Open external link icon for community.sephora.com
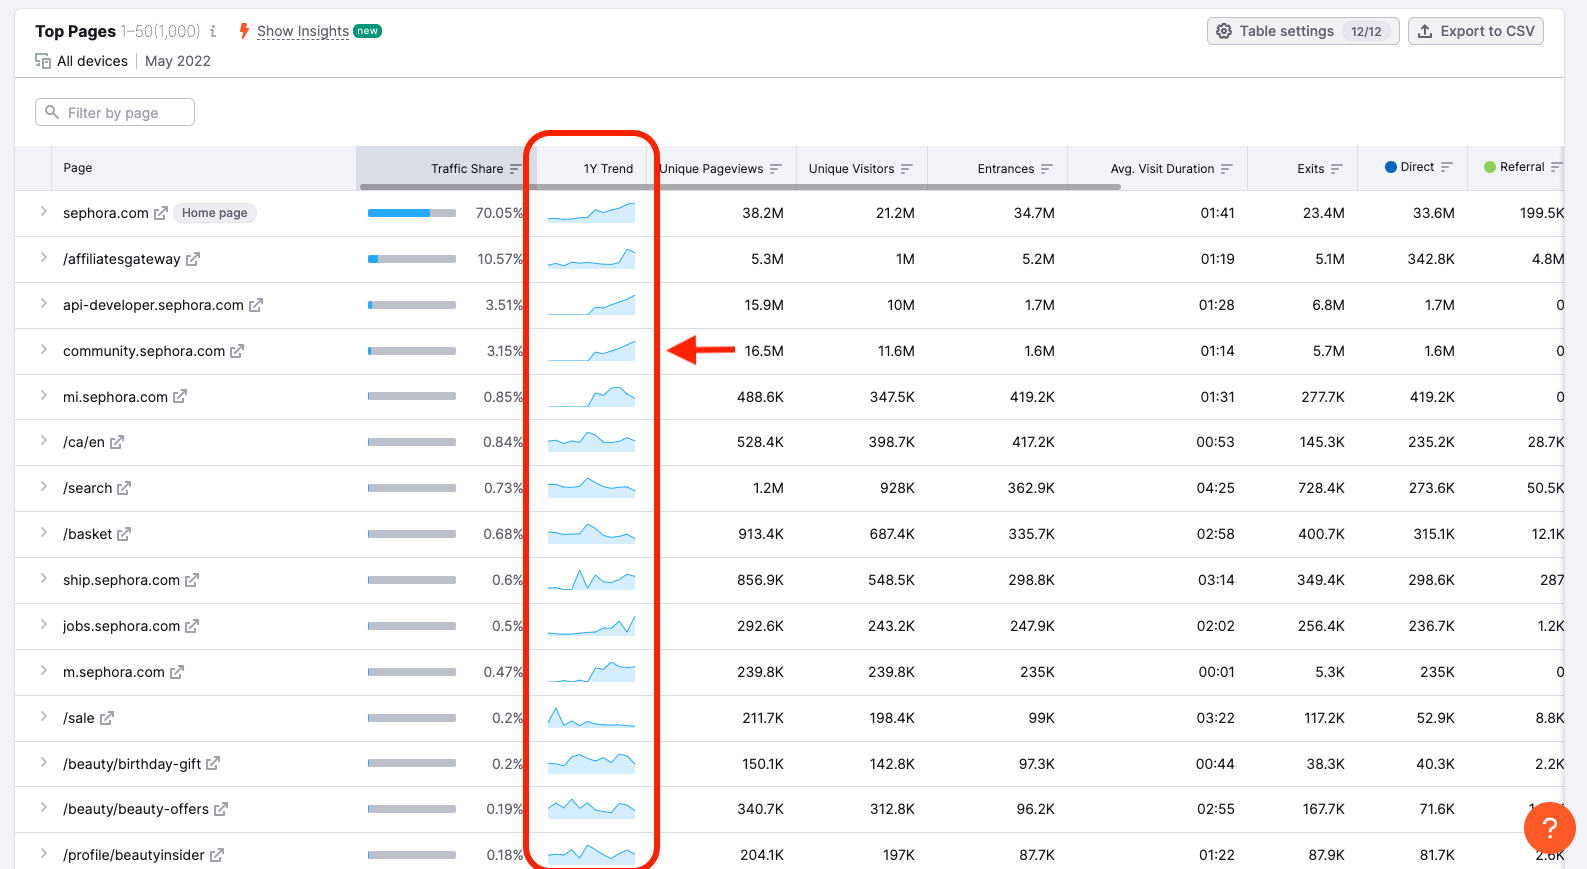 point(237,351)
